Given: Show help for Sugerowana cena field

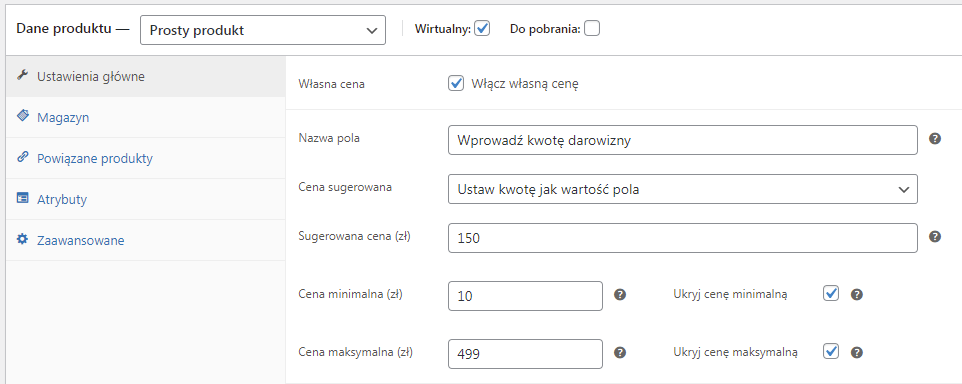Looking at the screenshot, I should (x=934, y=237).
